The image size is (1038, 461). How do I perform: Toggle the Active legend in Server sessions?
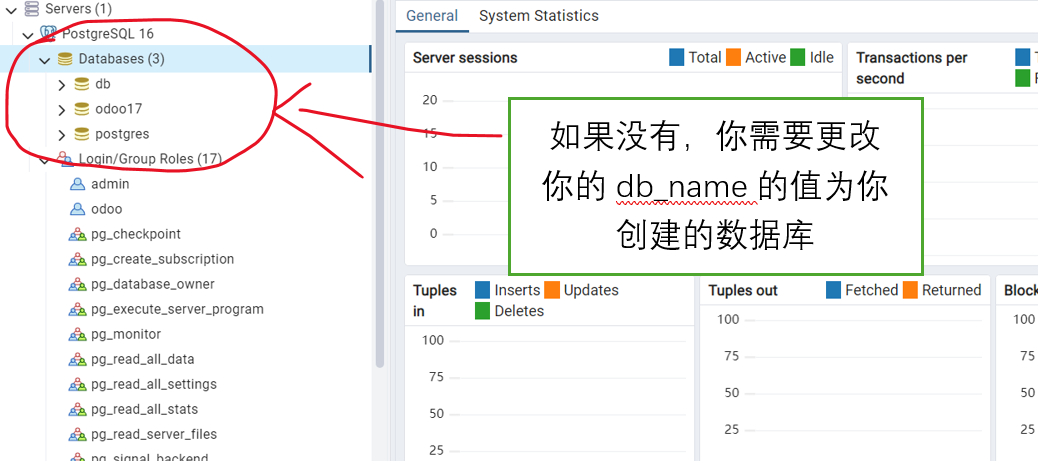pyautogui.click(x=756, y=58)
